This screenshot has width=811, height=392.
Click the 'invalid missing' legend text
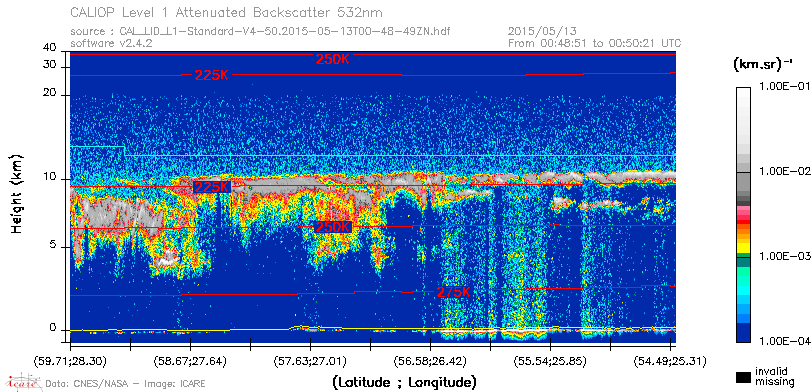coord(775,376)
